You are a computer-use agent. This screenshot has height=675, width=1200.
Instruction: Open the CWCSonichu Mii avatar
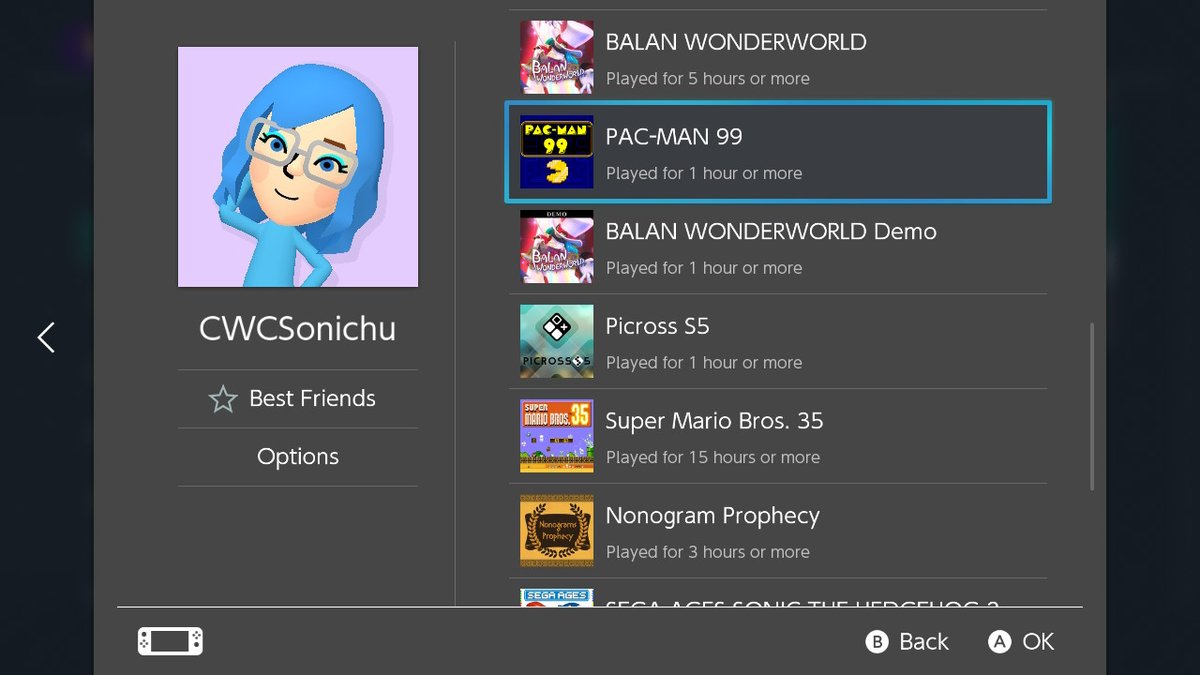[298, 167]
